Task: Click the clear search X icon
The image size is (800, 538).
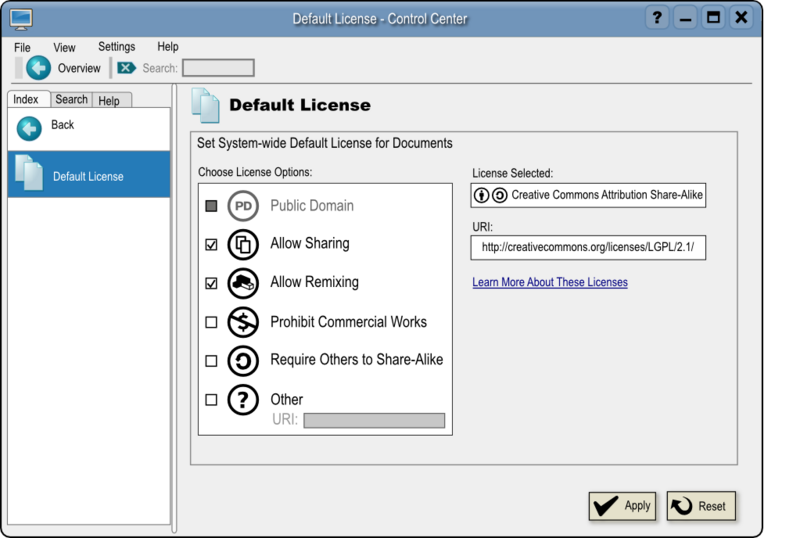Action: tap(126, 68)
